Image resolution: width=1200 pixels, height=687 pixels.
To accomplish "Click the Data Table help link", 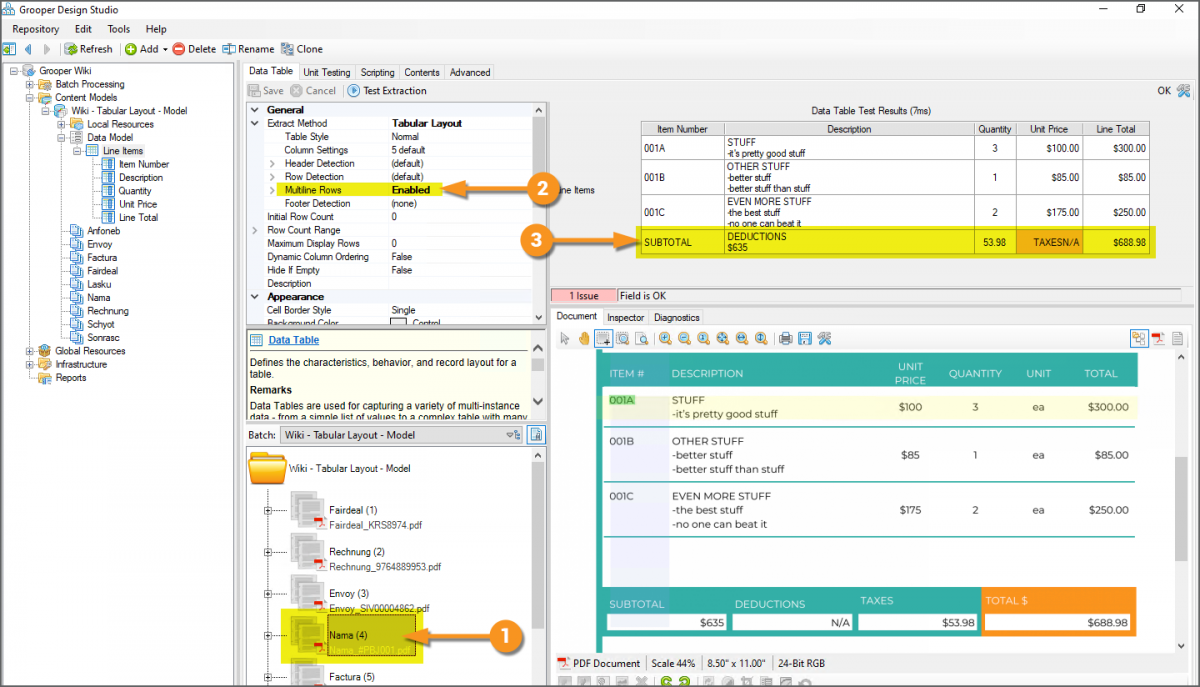I will [293, 340].
